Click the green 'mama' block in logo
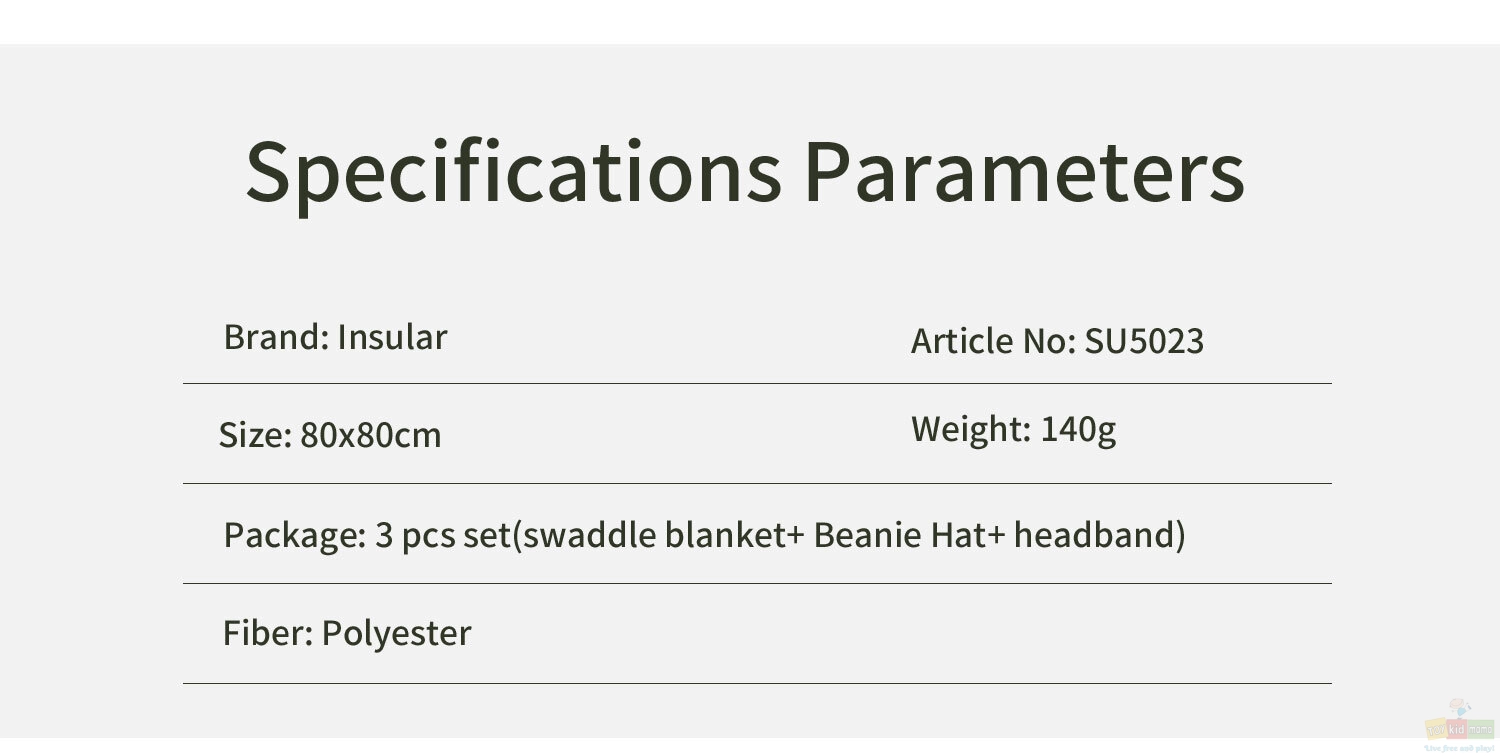This screenshot has width=1500, height=756. coord(1481,729)
